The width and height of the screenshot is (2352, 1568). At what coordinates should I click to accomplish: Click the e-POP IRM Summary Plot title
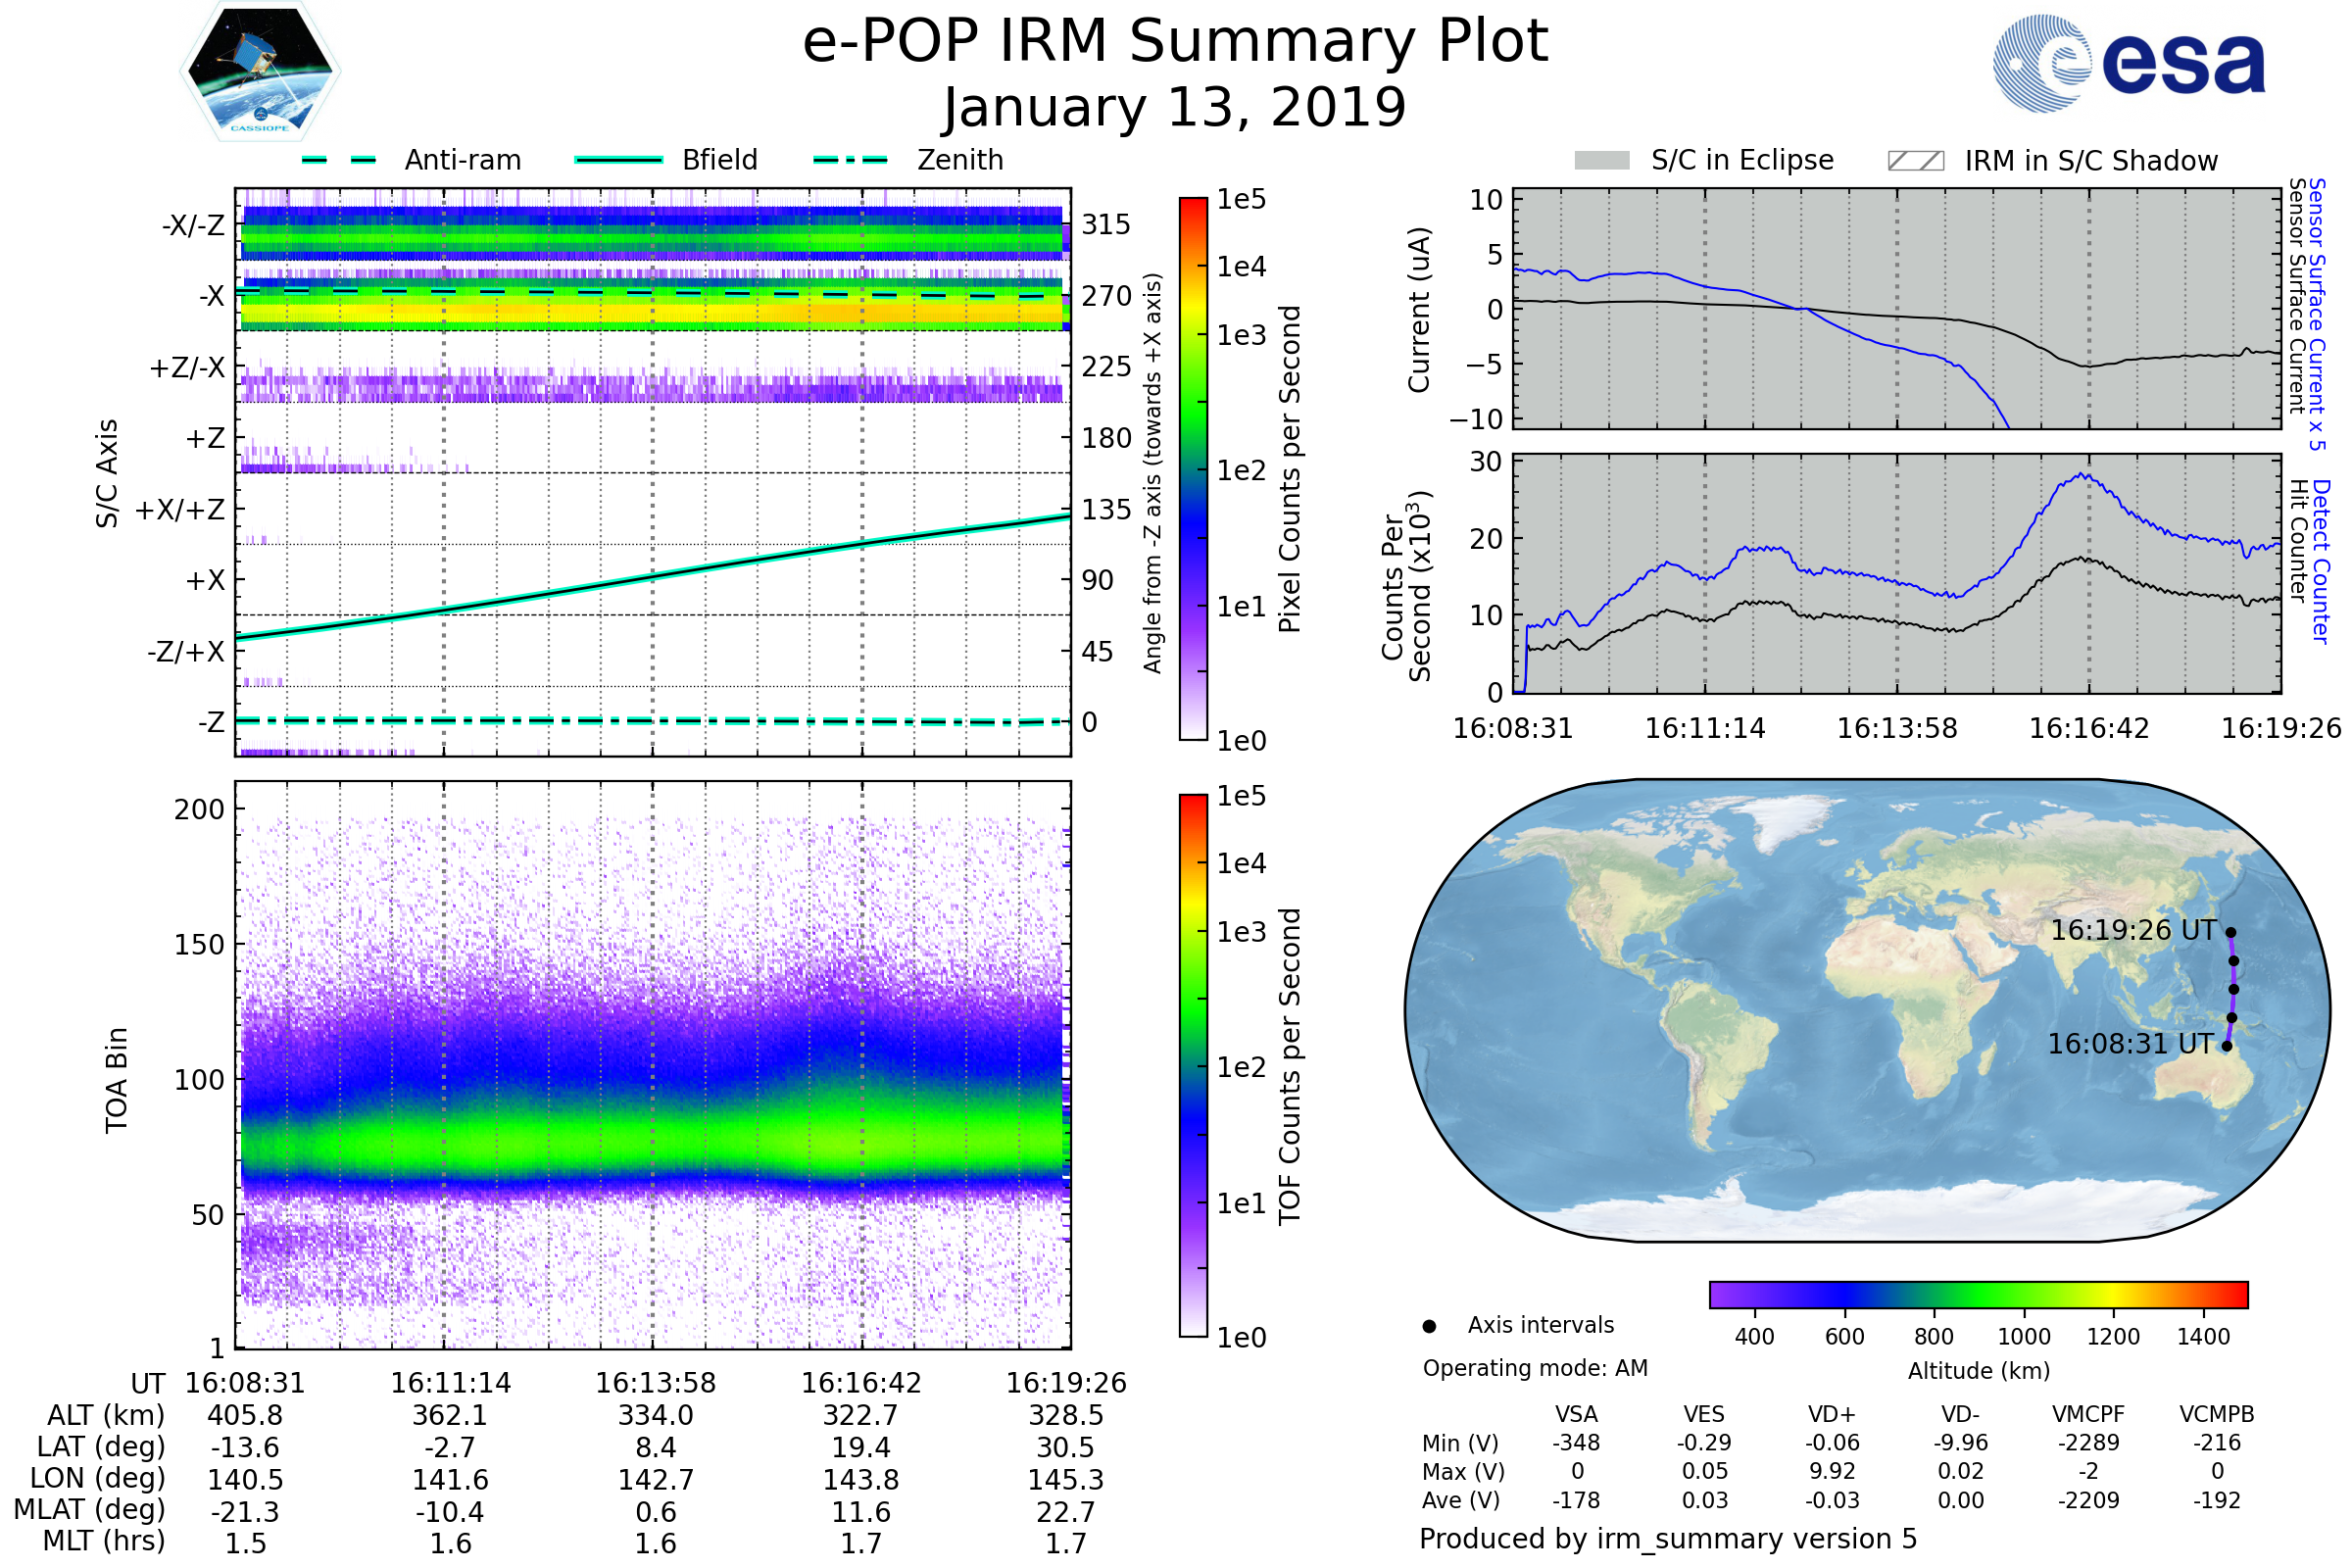tap(1175, 42)
